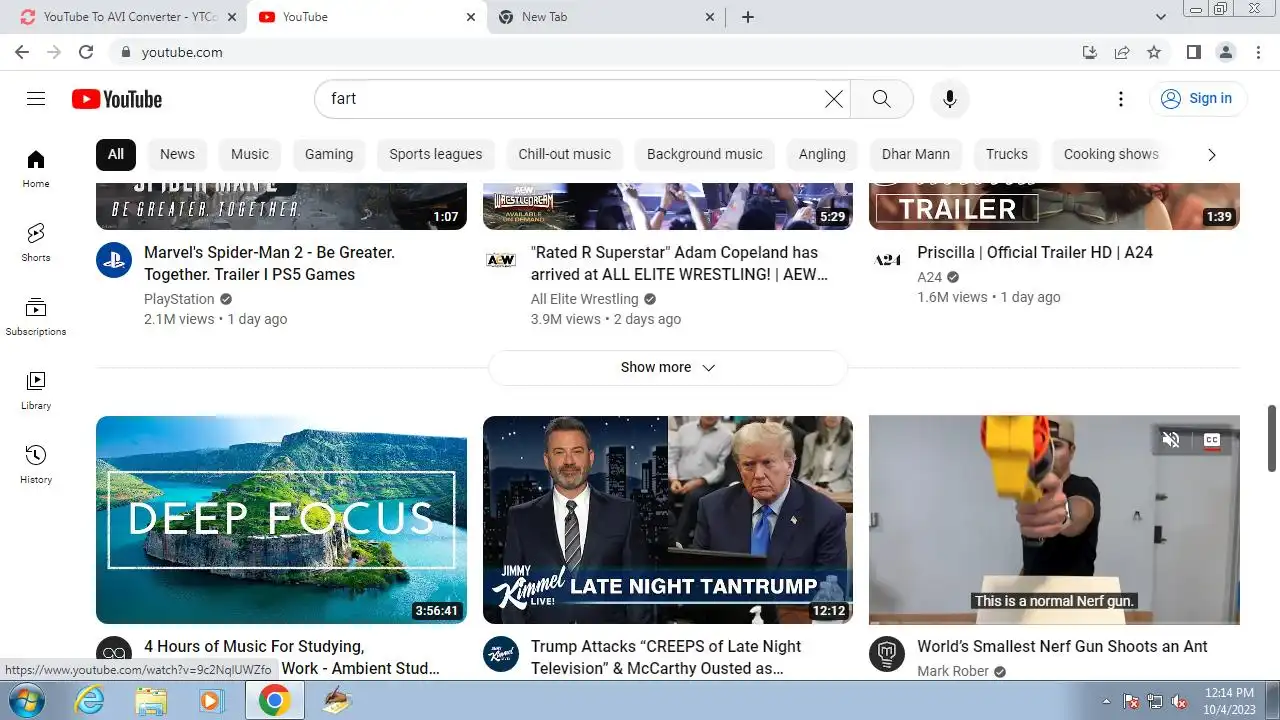Screen dimensions: 1280x720
Task: Click the Sign in button
Action: click(1197, 98)
